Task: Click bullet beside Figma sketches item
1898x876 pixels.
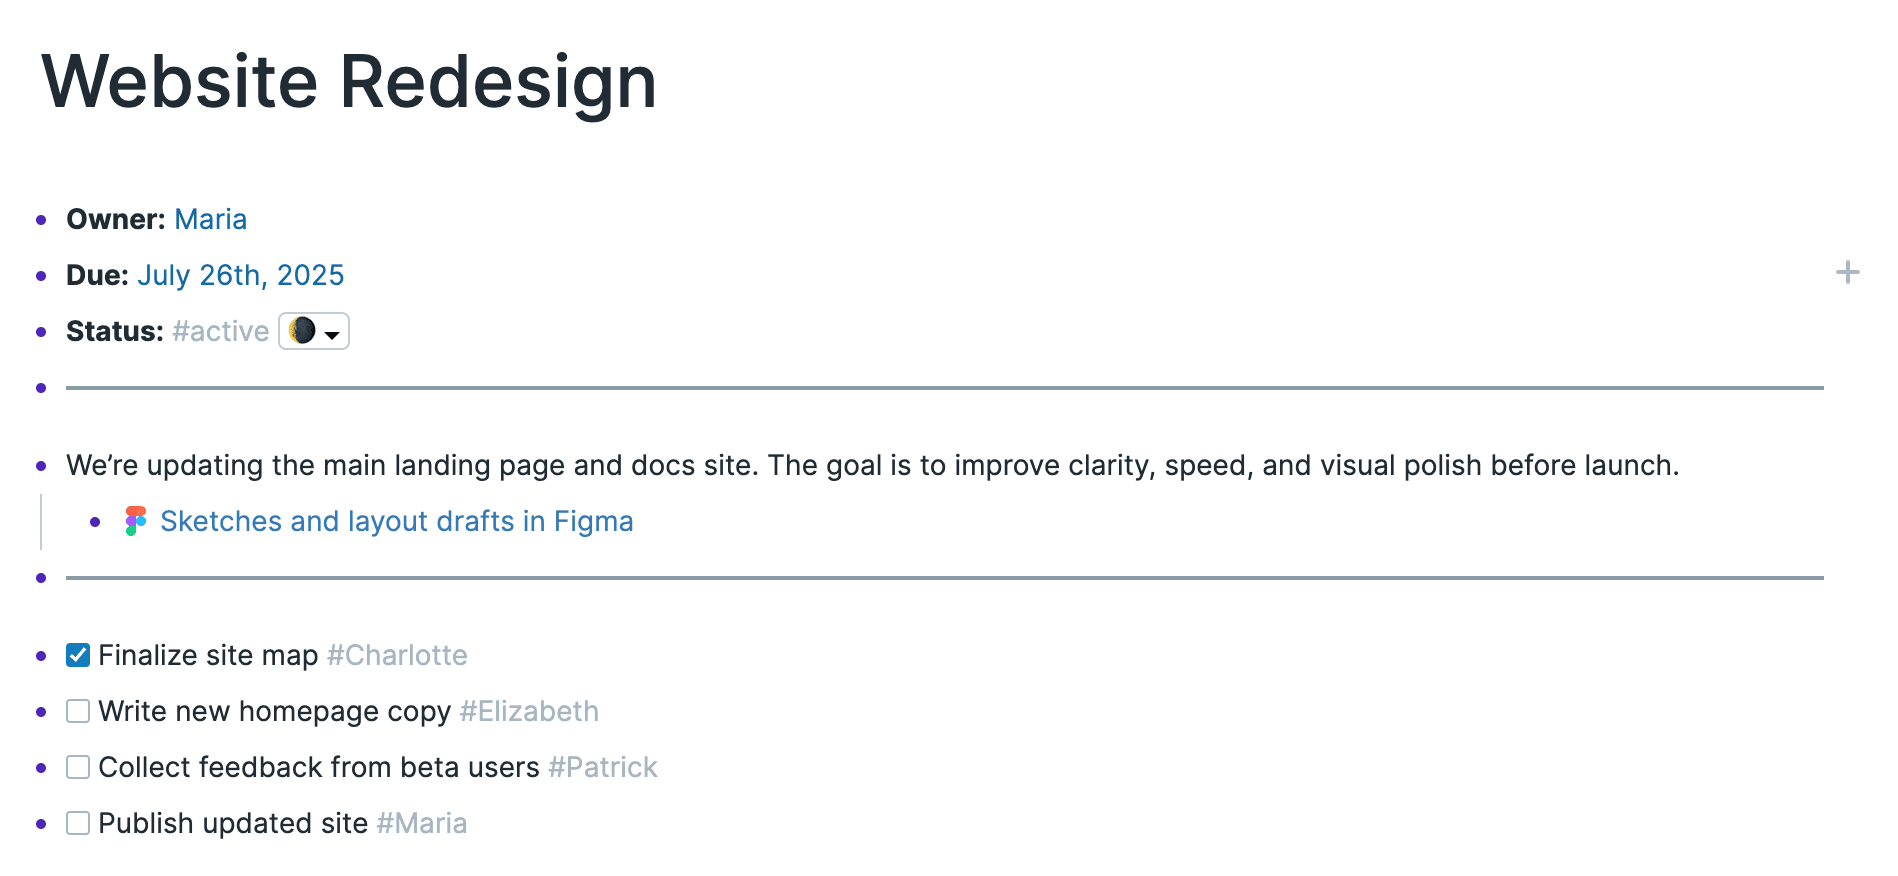Action: coord(95,522)
